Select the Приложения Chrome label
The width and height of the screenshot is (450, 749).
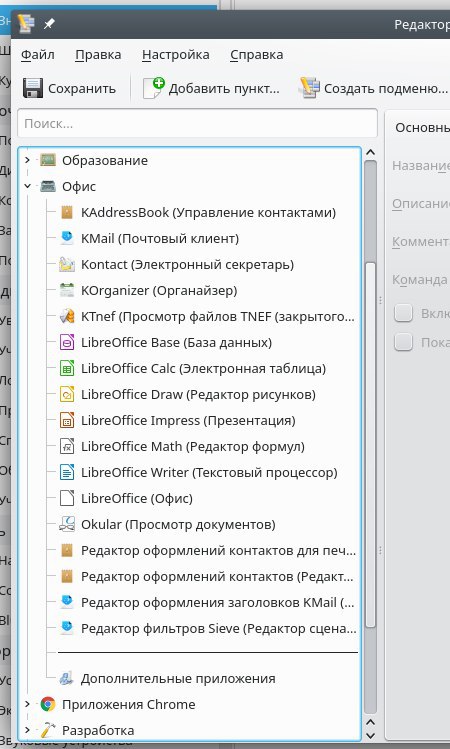[x=129, y=704]
